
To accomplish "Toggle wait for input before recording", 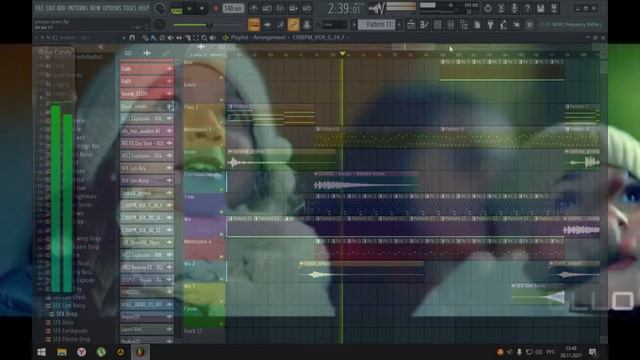I will [x=267, y=8].
